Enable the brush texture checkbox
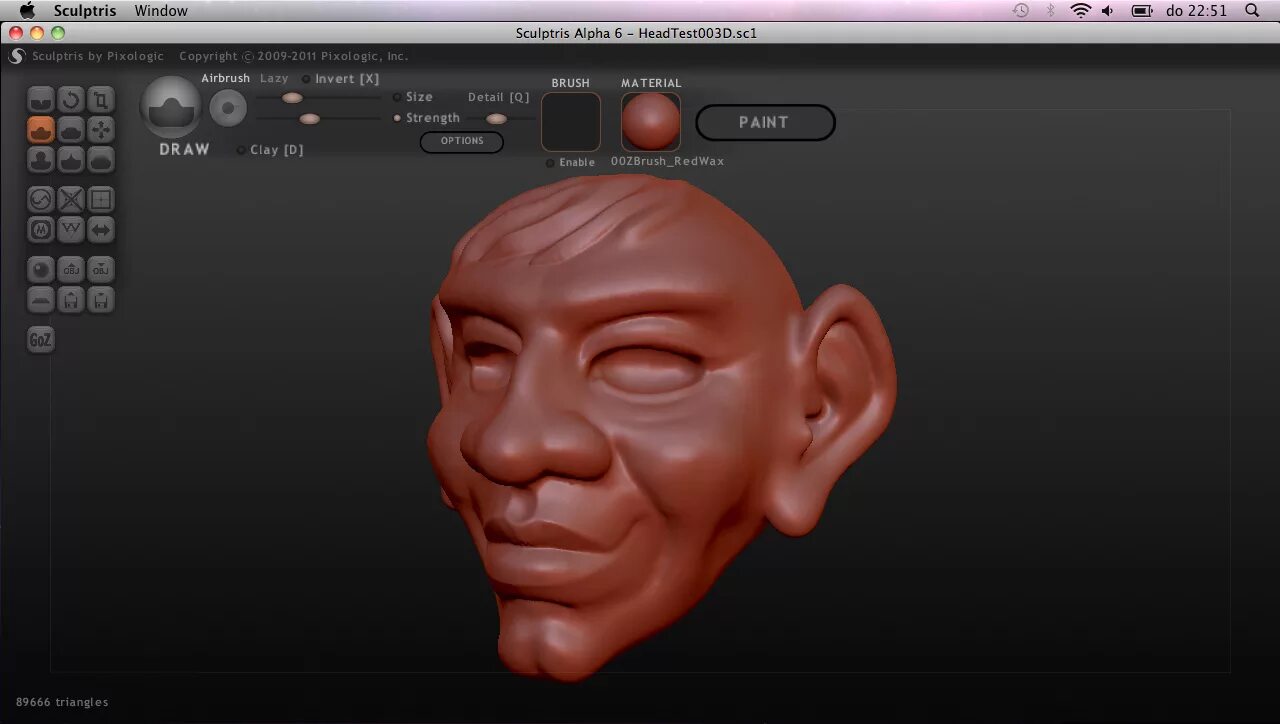The image size is (1280, 724). click(x=549, y=161)
